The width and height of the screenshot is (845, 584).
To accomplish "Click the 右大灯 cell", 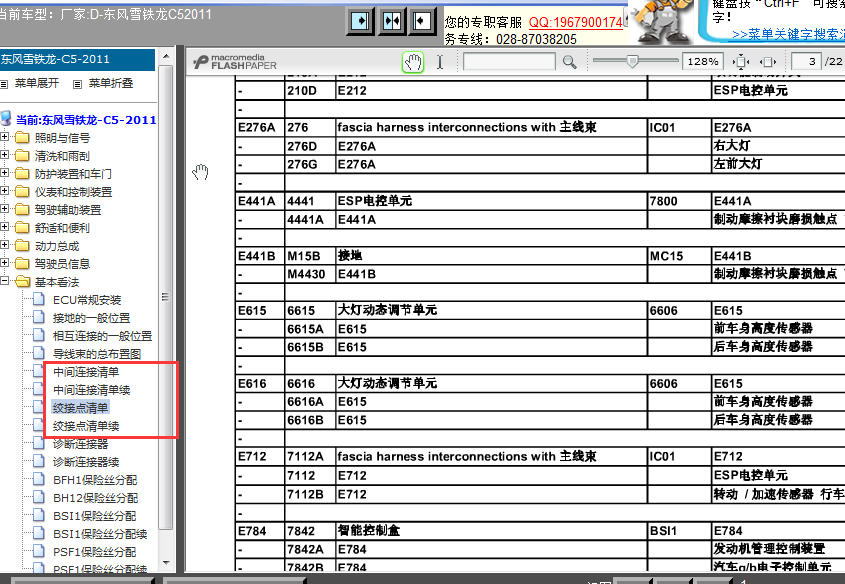I will pyautogui.click(x=778, y=146).
